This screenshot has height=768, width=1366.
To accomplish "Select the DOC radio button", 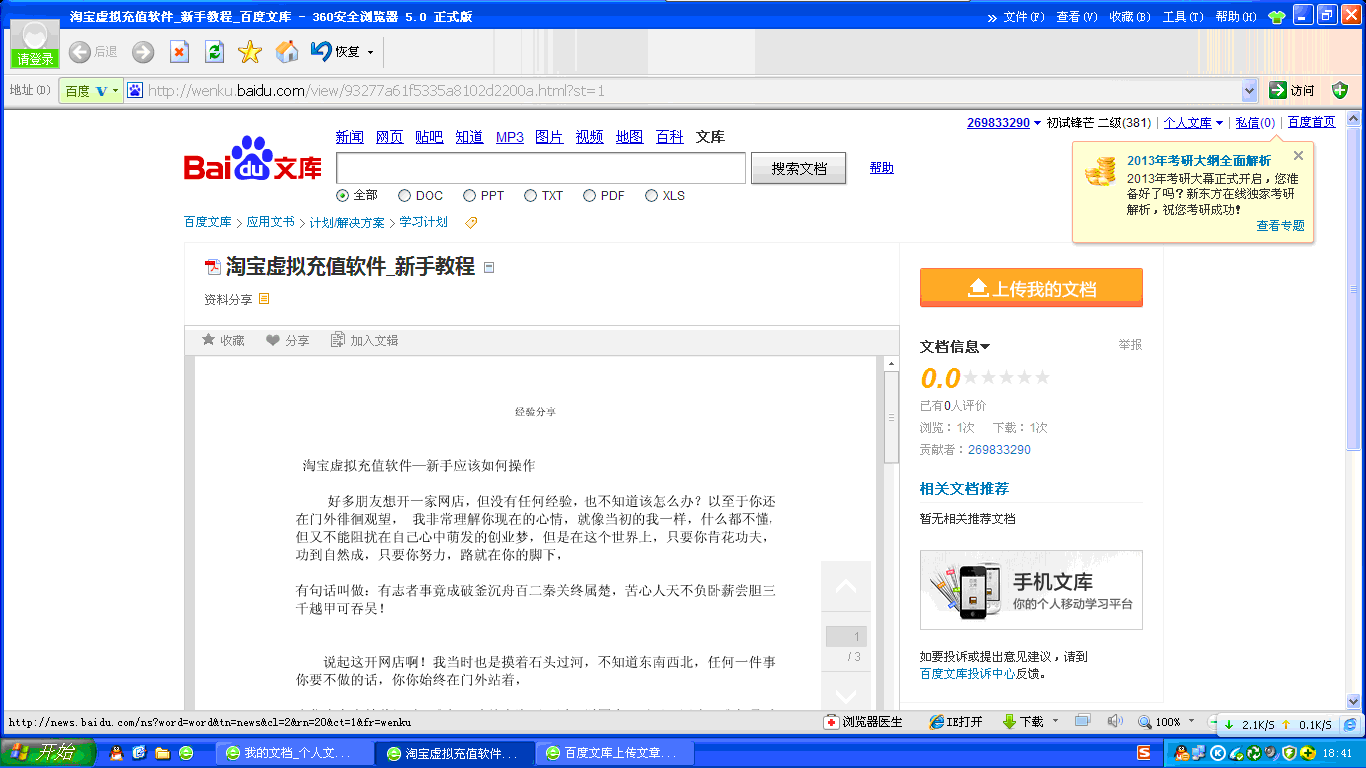I will tap(404, 196).
